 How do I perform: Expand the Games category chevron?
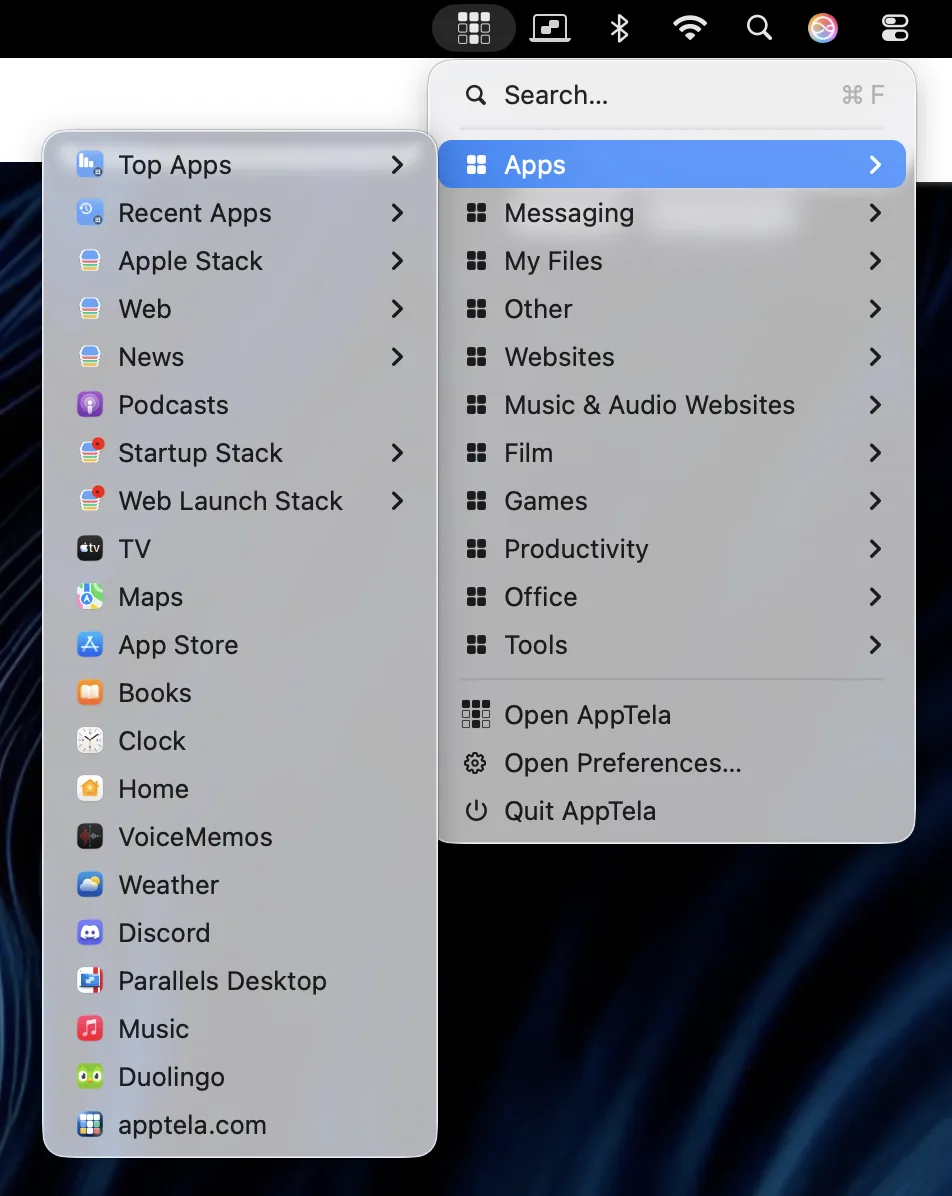pos(875,501)
